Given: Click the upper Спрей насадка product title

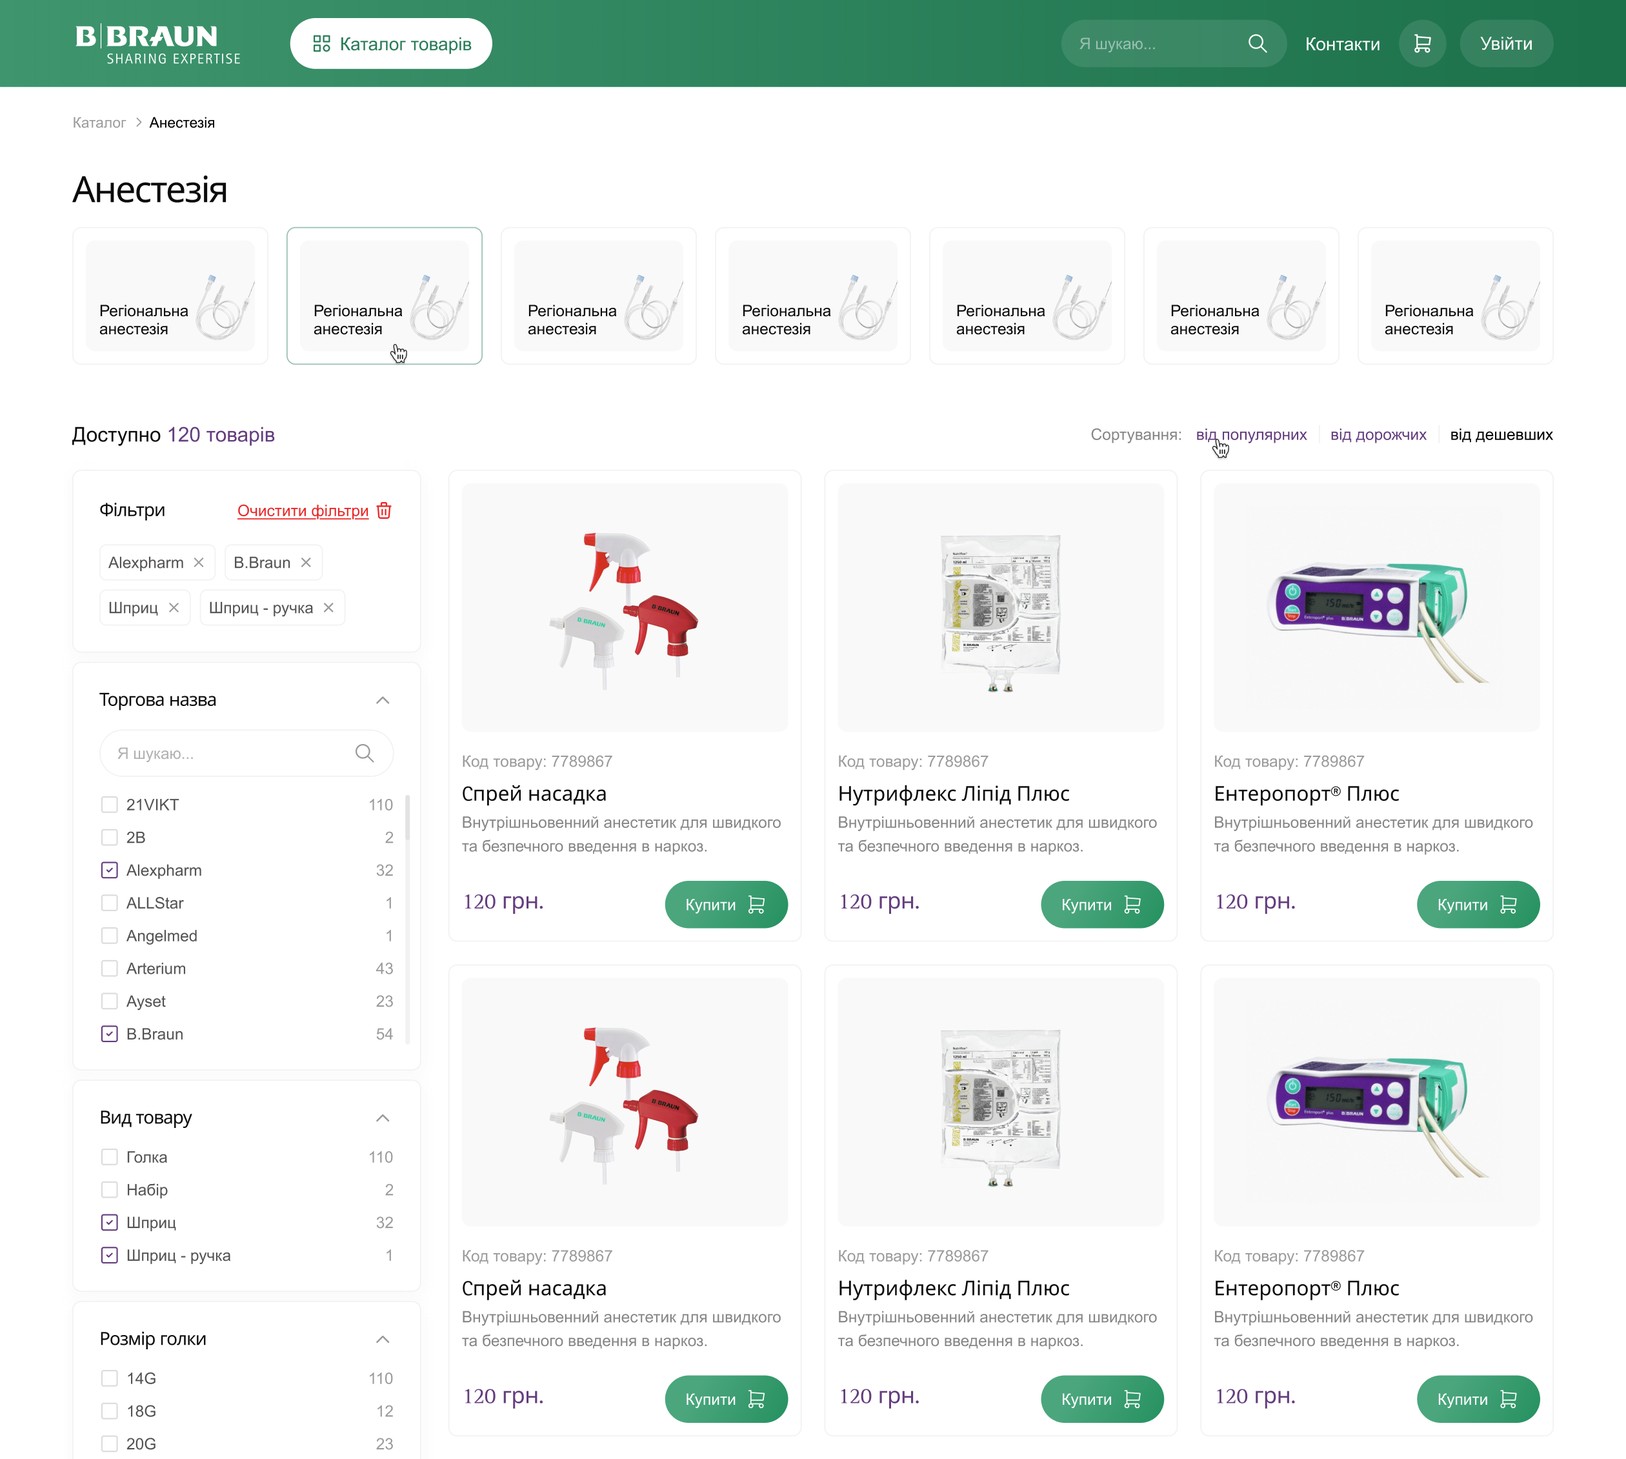Looking at the screenshot, I should click(534, 794).
